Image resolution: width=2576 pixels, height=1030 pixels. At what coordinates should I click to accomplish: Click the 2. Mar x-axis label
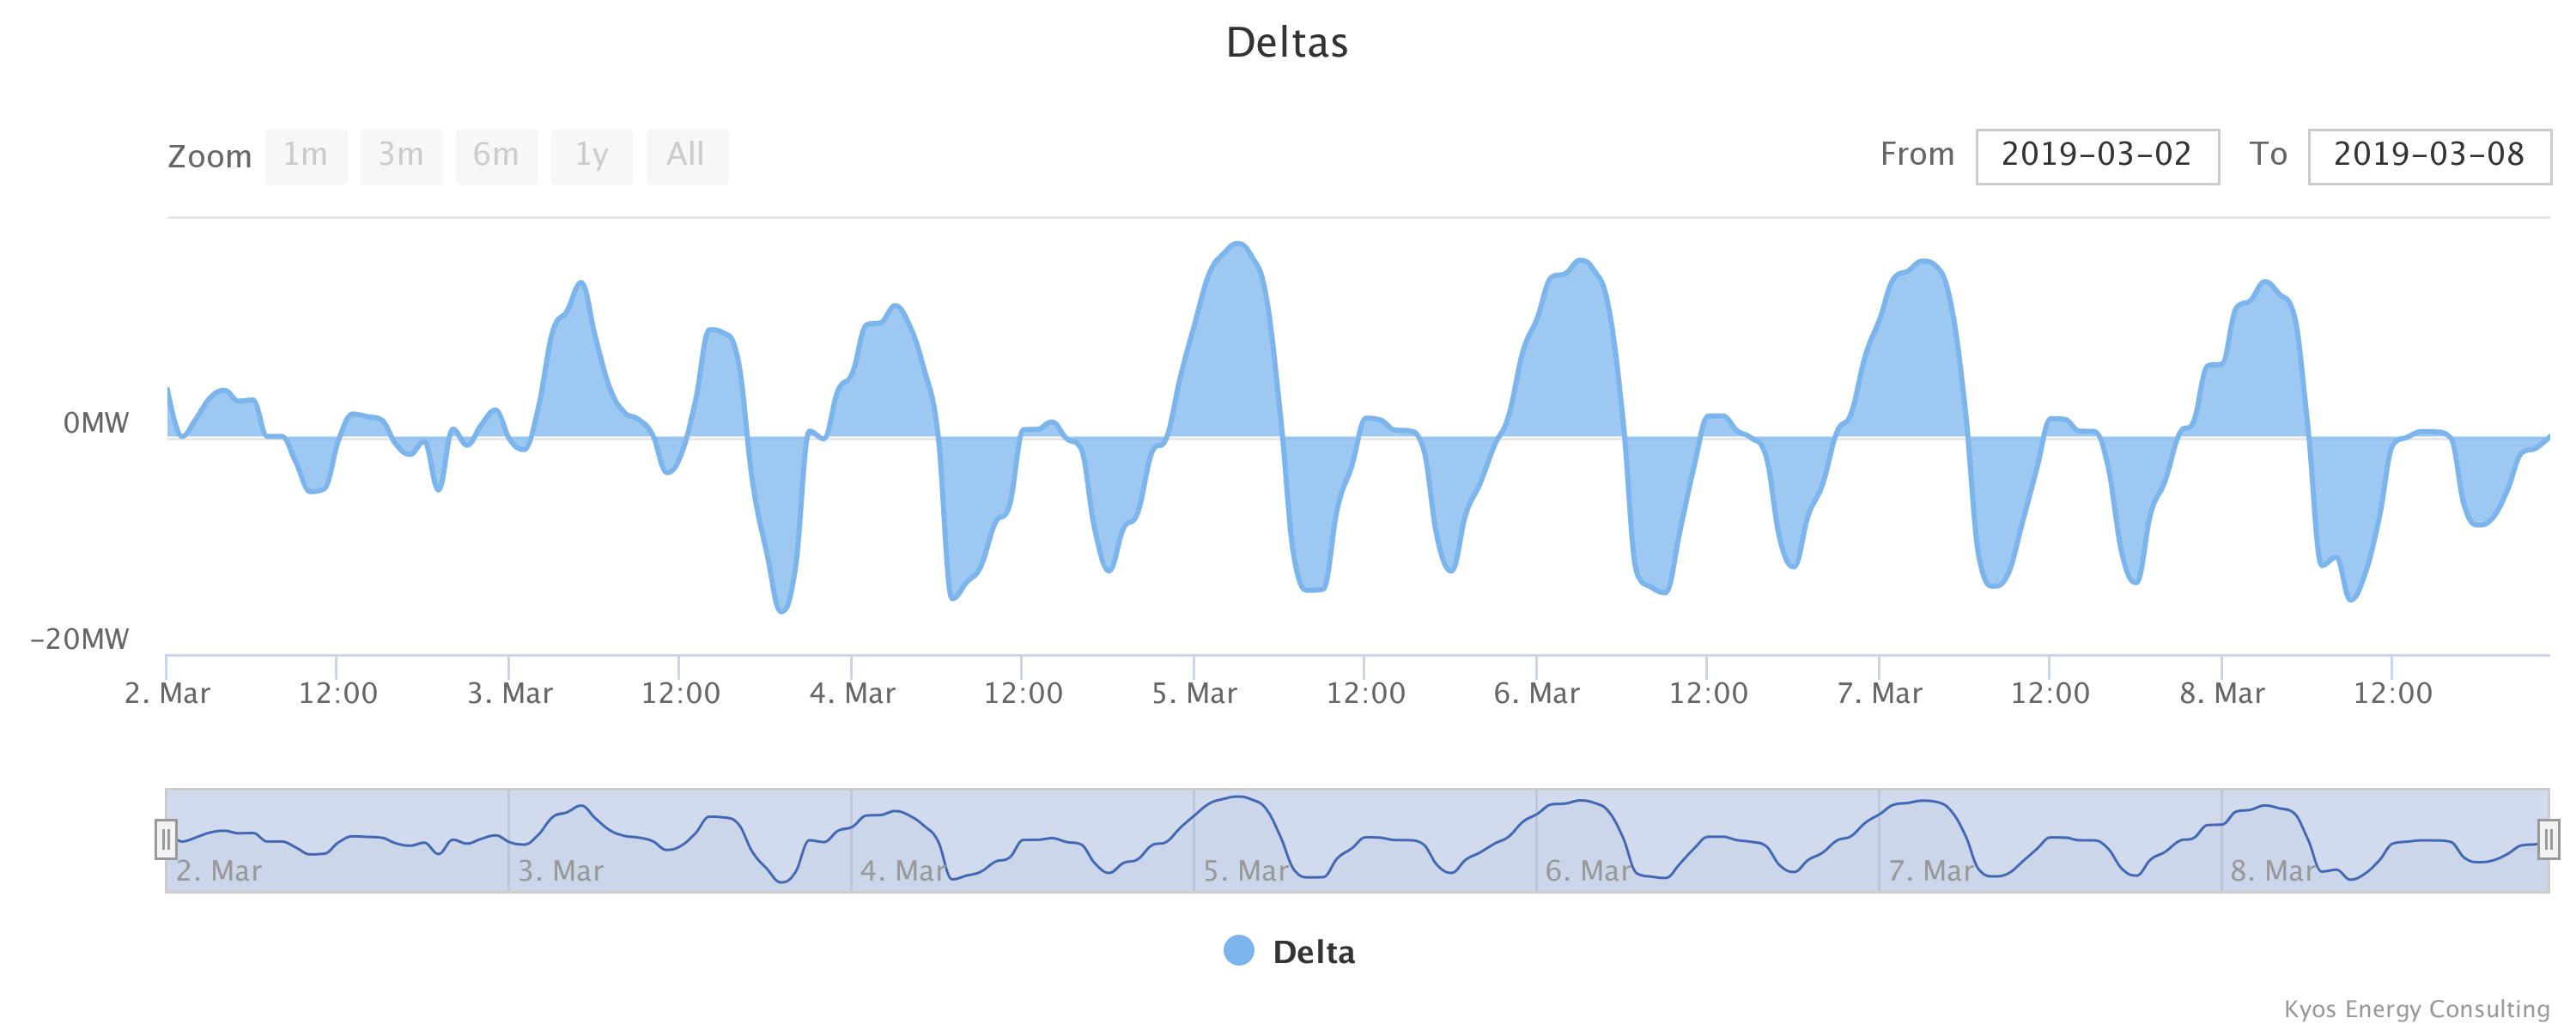click(x=167, y=693)
